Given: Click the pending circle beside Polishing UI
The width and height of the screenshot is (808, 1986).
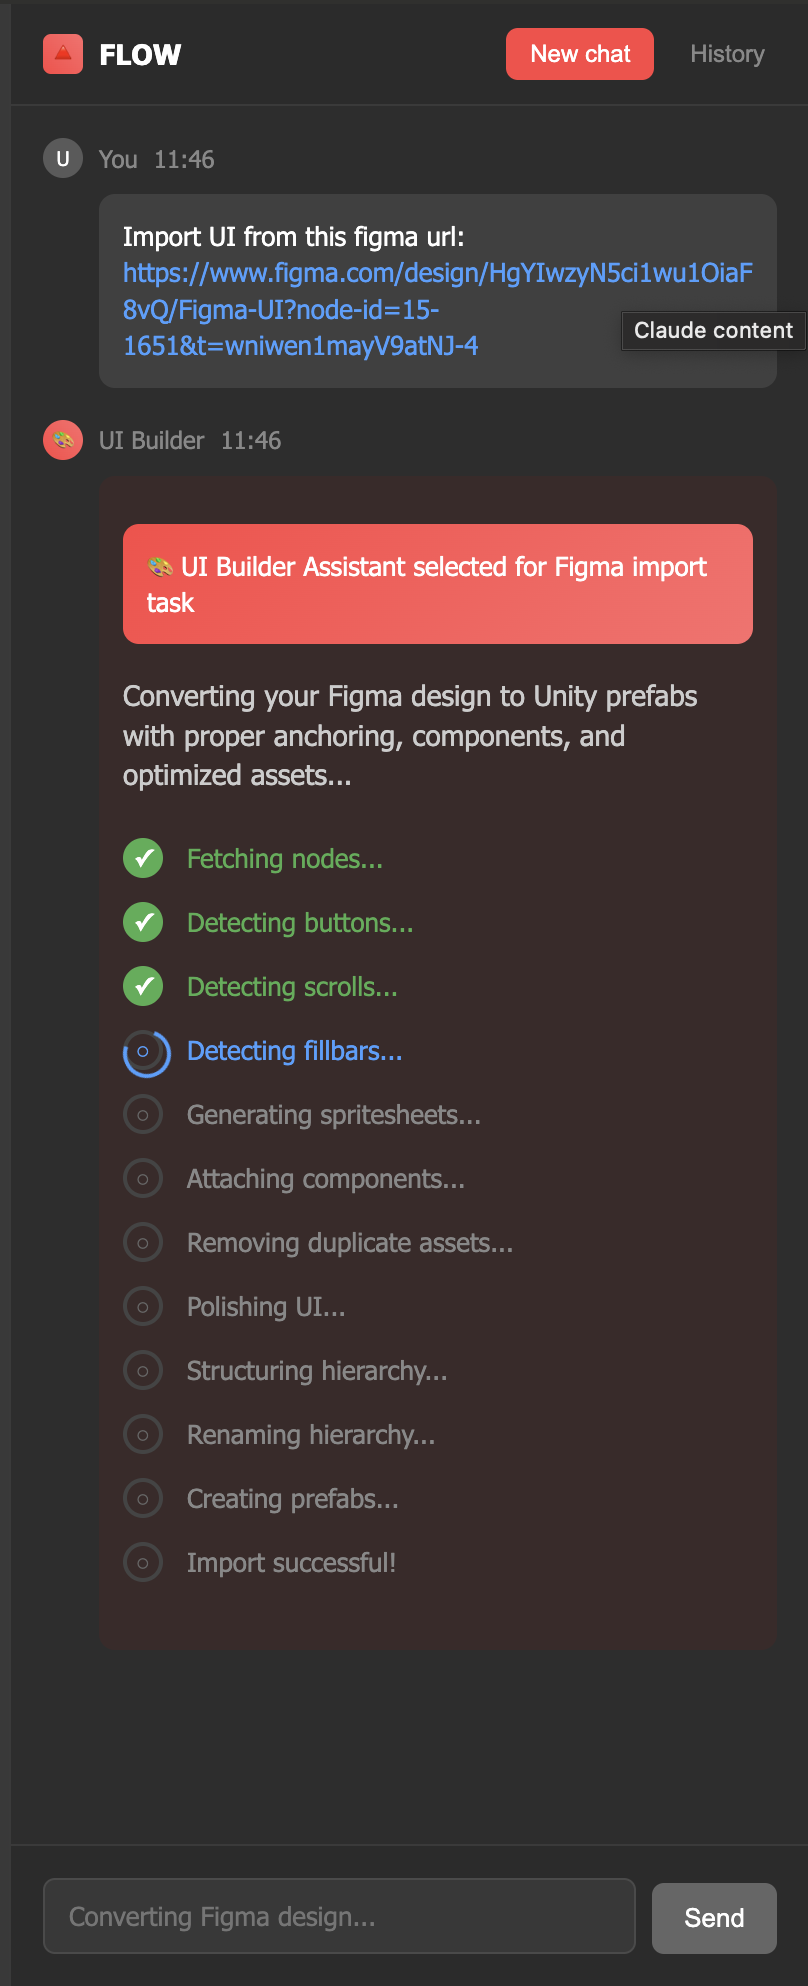Looking at the screenshot, I should click(x=143, y=1306).
